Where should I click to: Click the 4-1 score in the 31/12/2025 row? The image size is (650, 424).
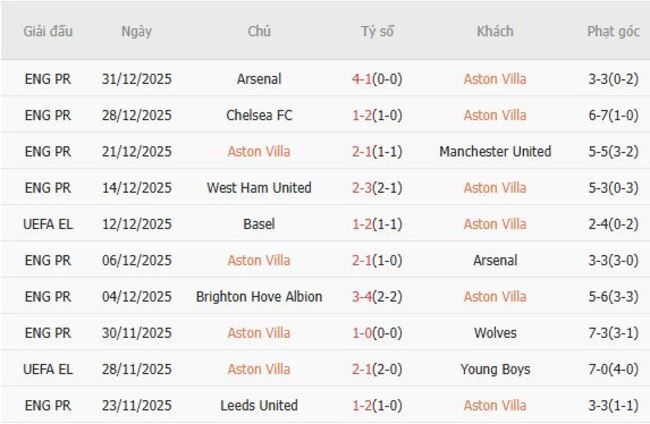point(364,79)
